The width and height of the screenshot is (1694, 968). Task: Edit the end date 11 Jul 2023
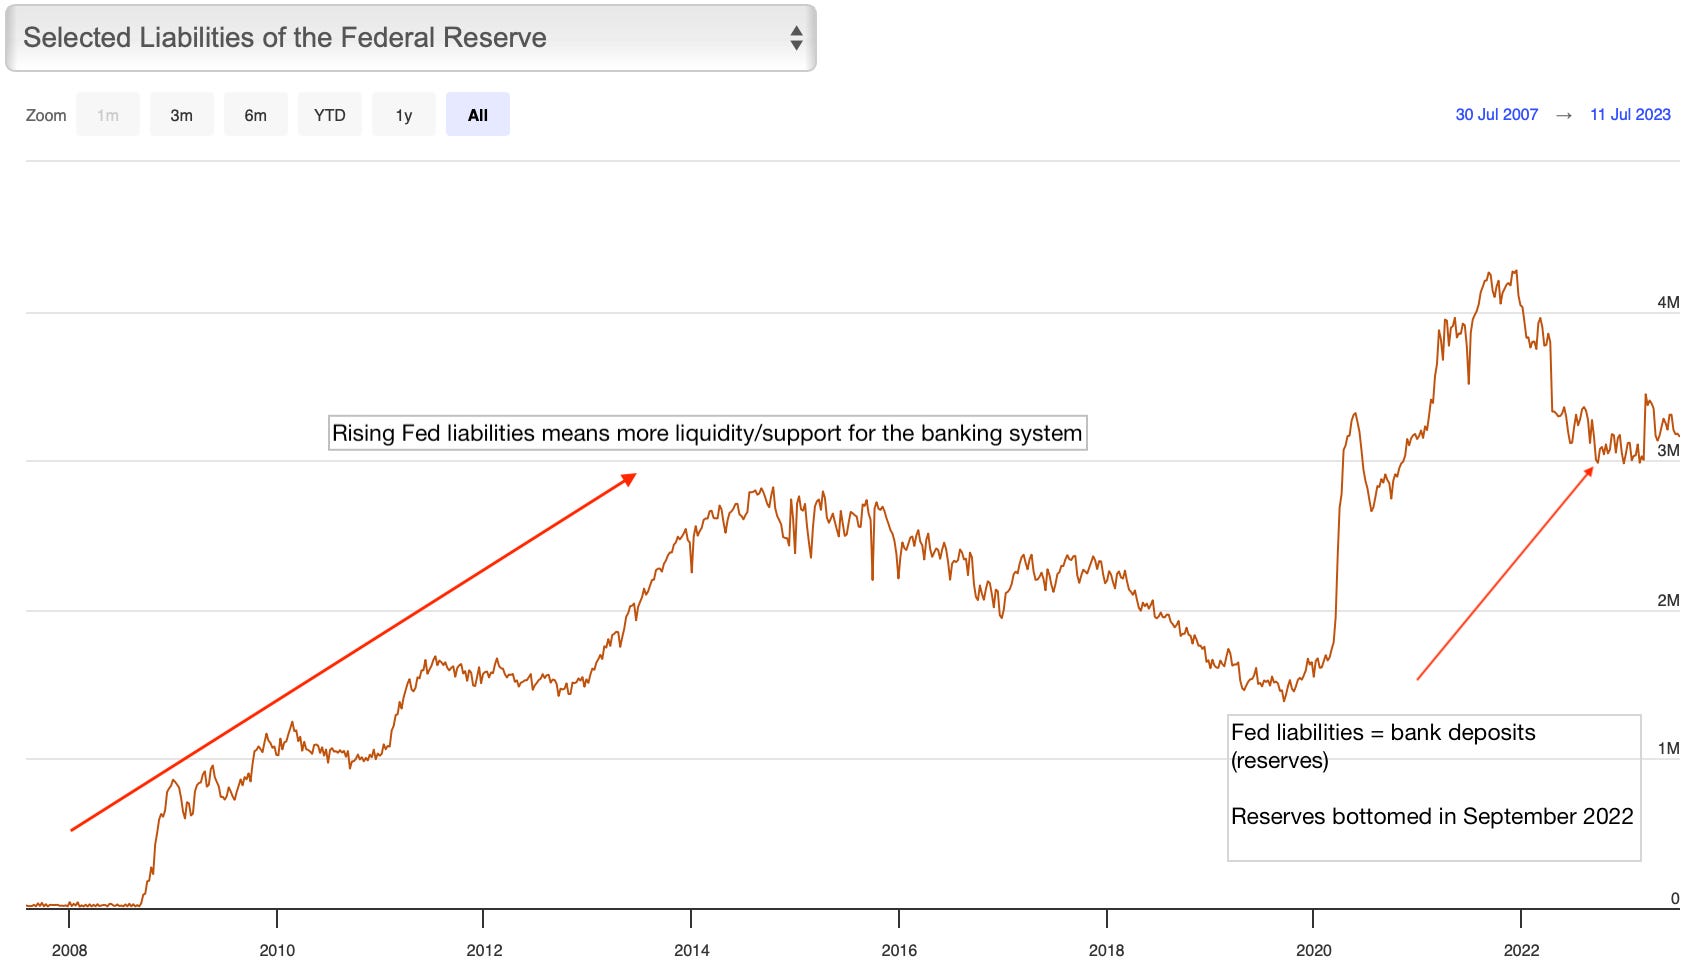[1630, 115]
